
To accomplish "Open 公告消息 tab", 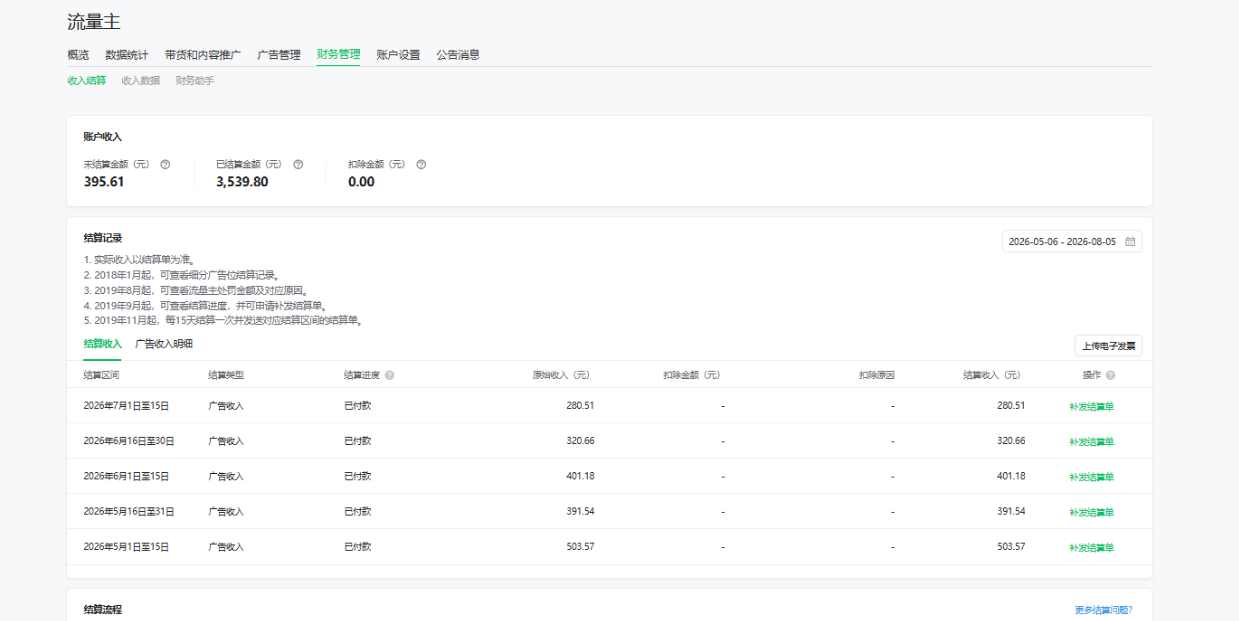I will click(458, 55).
